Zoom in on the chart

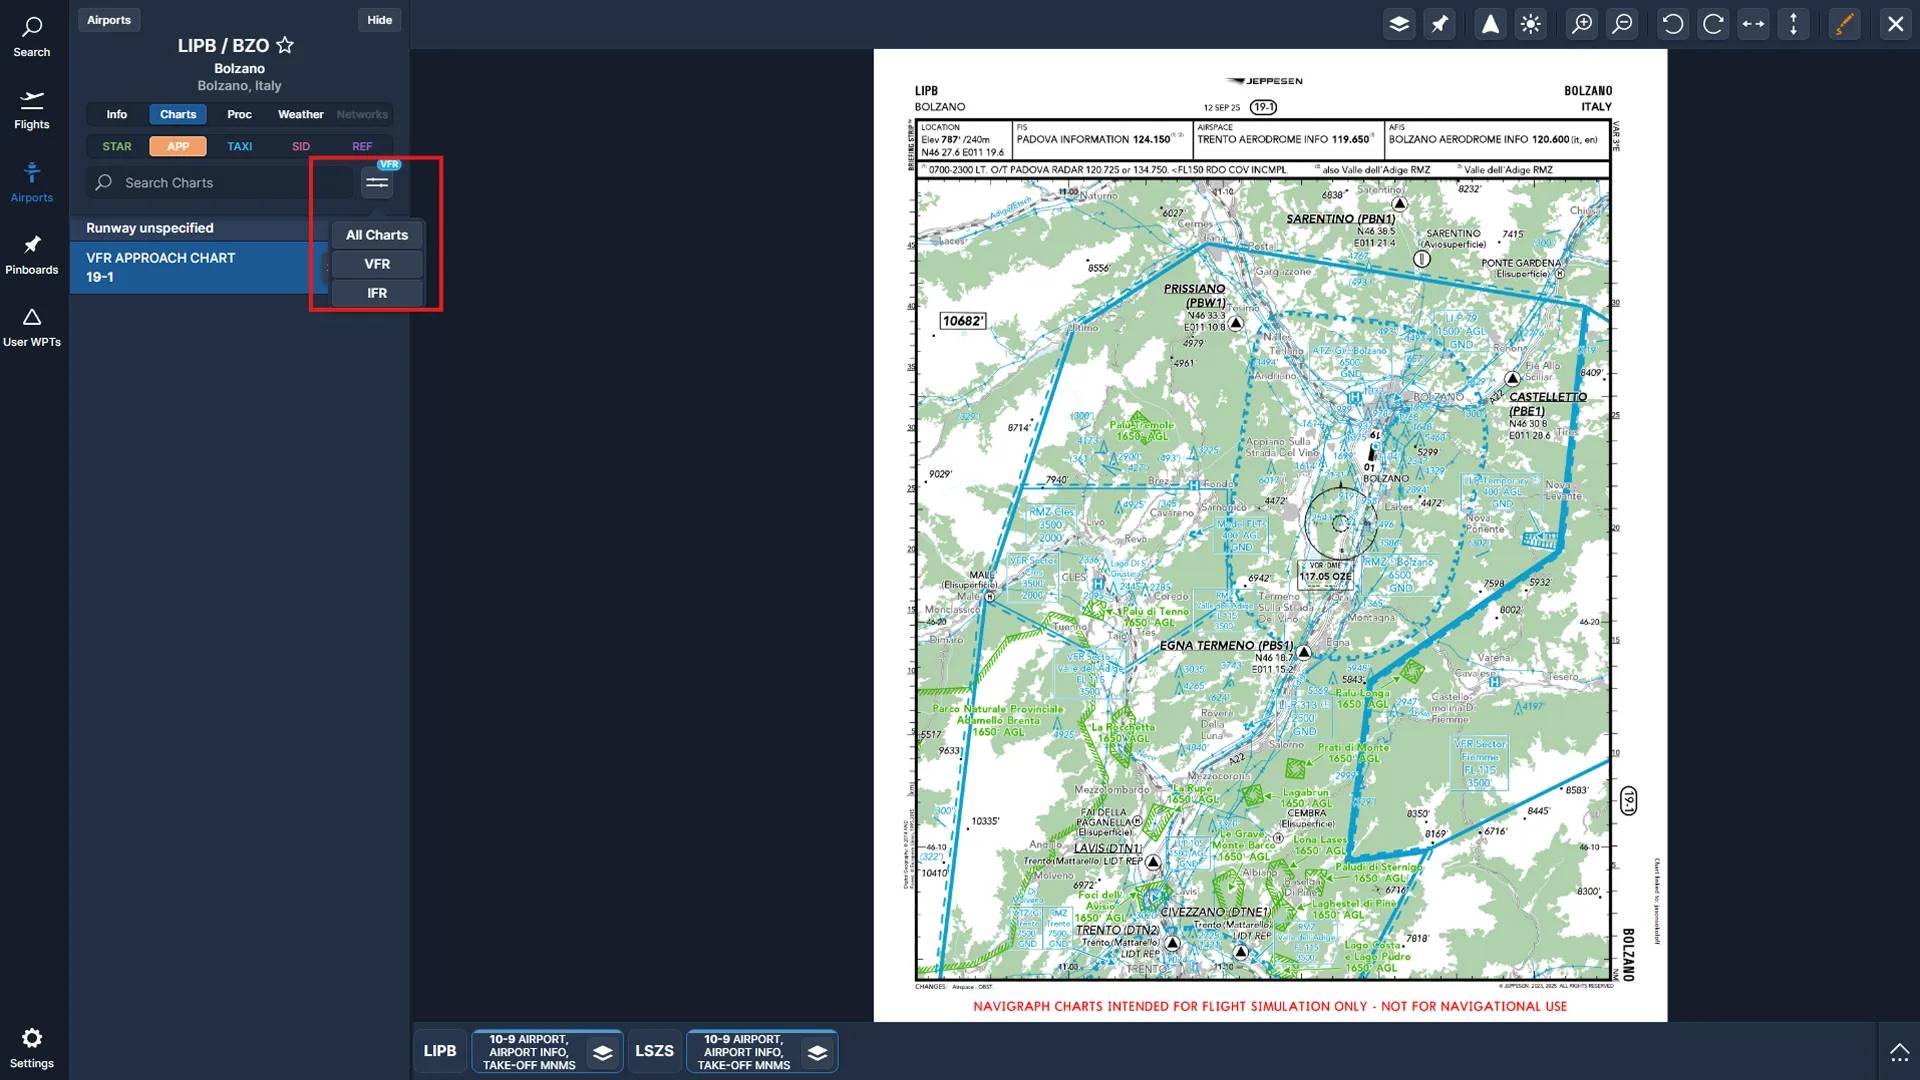(1581, 23)
